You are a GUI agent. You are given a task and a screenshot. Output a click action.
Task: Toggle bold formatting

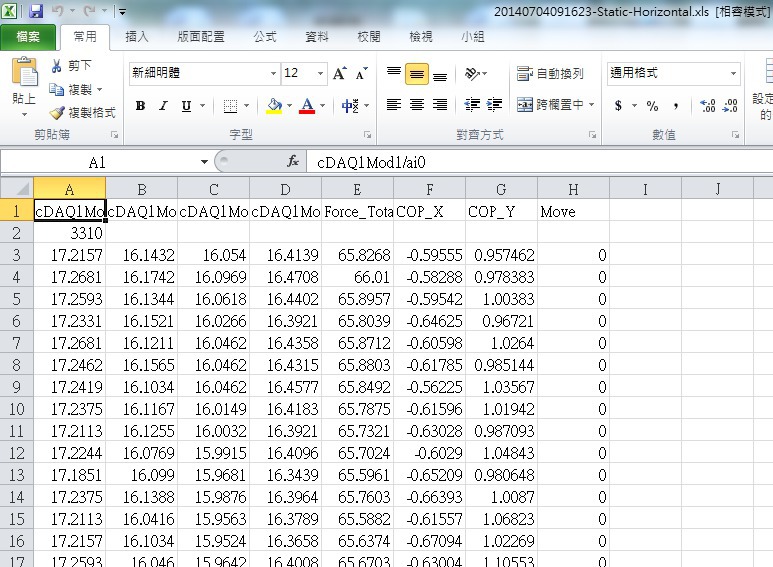click(x=140, y=106)
